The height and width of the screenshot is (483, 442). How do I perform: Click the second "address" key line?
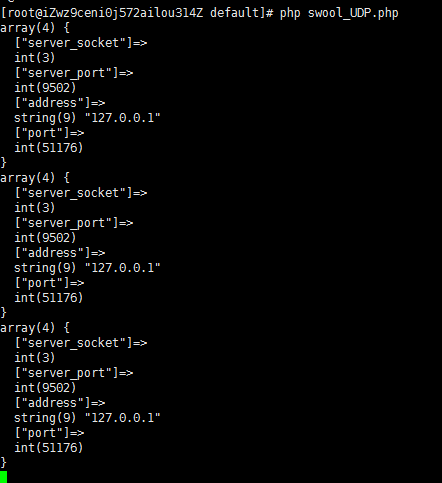point(60,253)
